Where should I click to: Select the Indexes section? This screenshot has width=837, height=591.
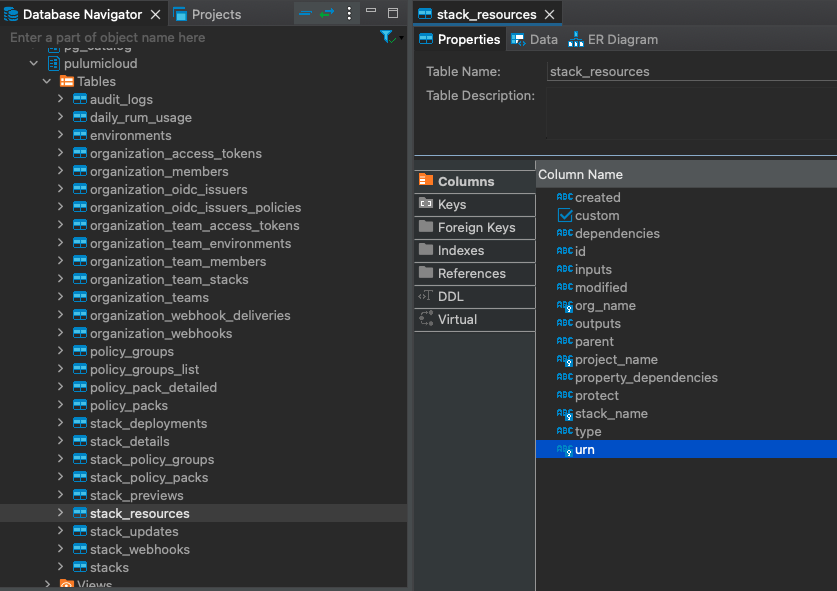point(475,250)
